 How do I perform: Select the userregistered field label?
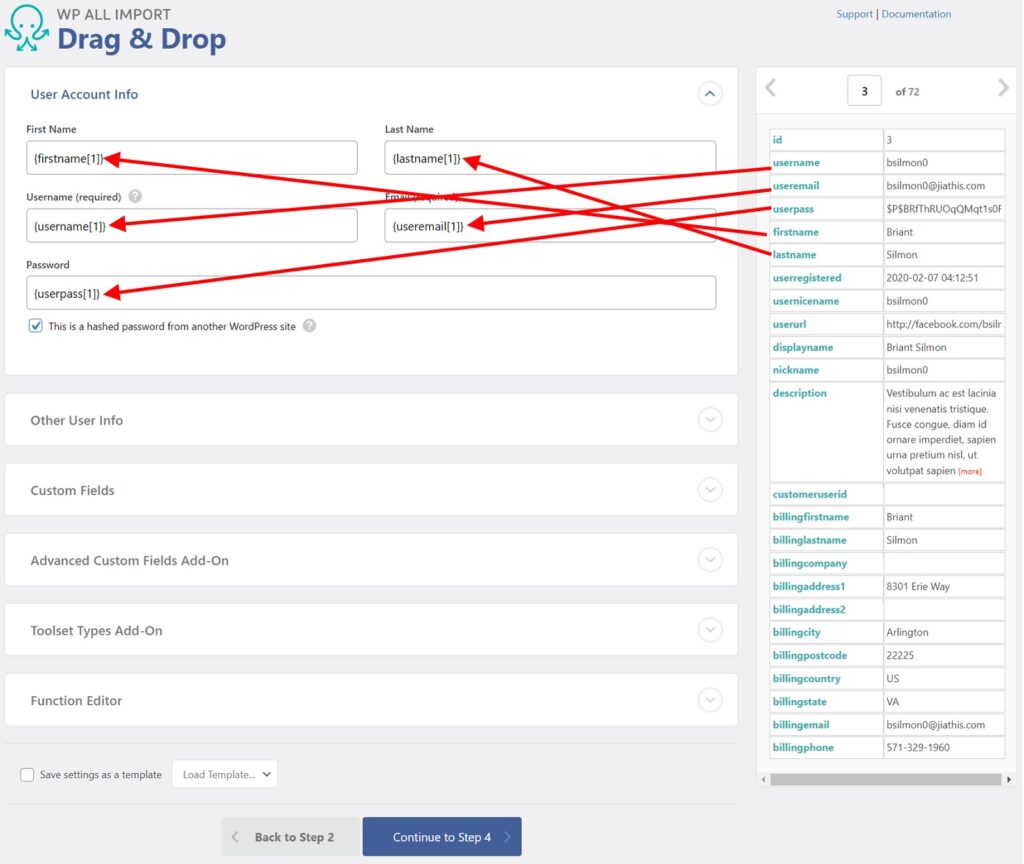807,278
